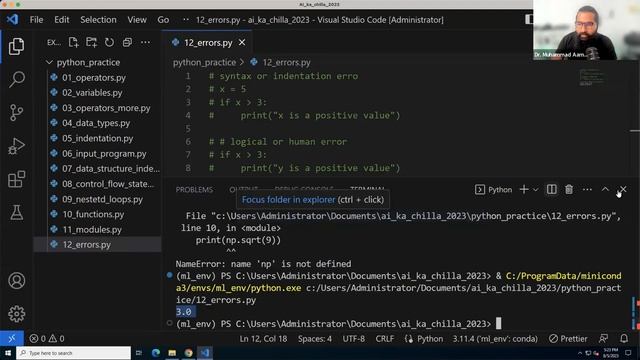Image resolution: width=640 pixels, height=360 pixels.
Task: Close the 12_errors.py editor tab
Action: point(242,42)
